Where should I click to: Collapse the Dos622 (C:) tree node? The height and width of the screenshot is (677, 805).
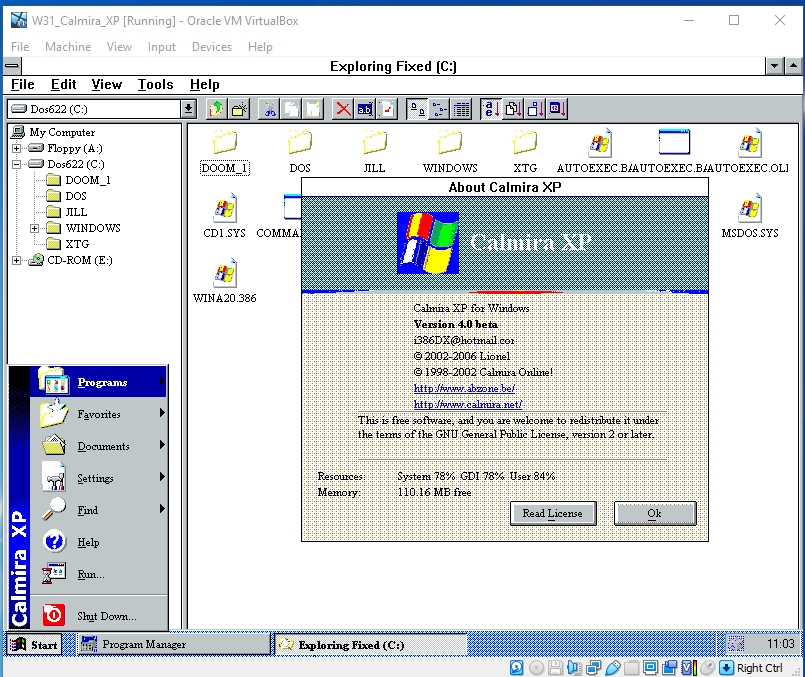(x=16, y=164)
